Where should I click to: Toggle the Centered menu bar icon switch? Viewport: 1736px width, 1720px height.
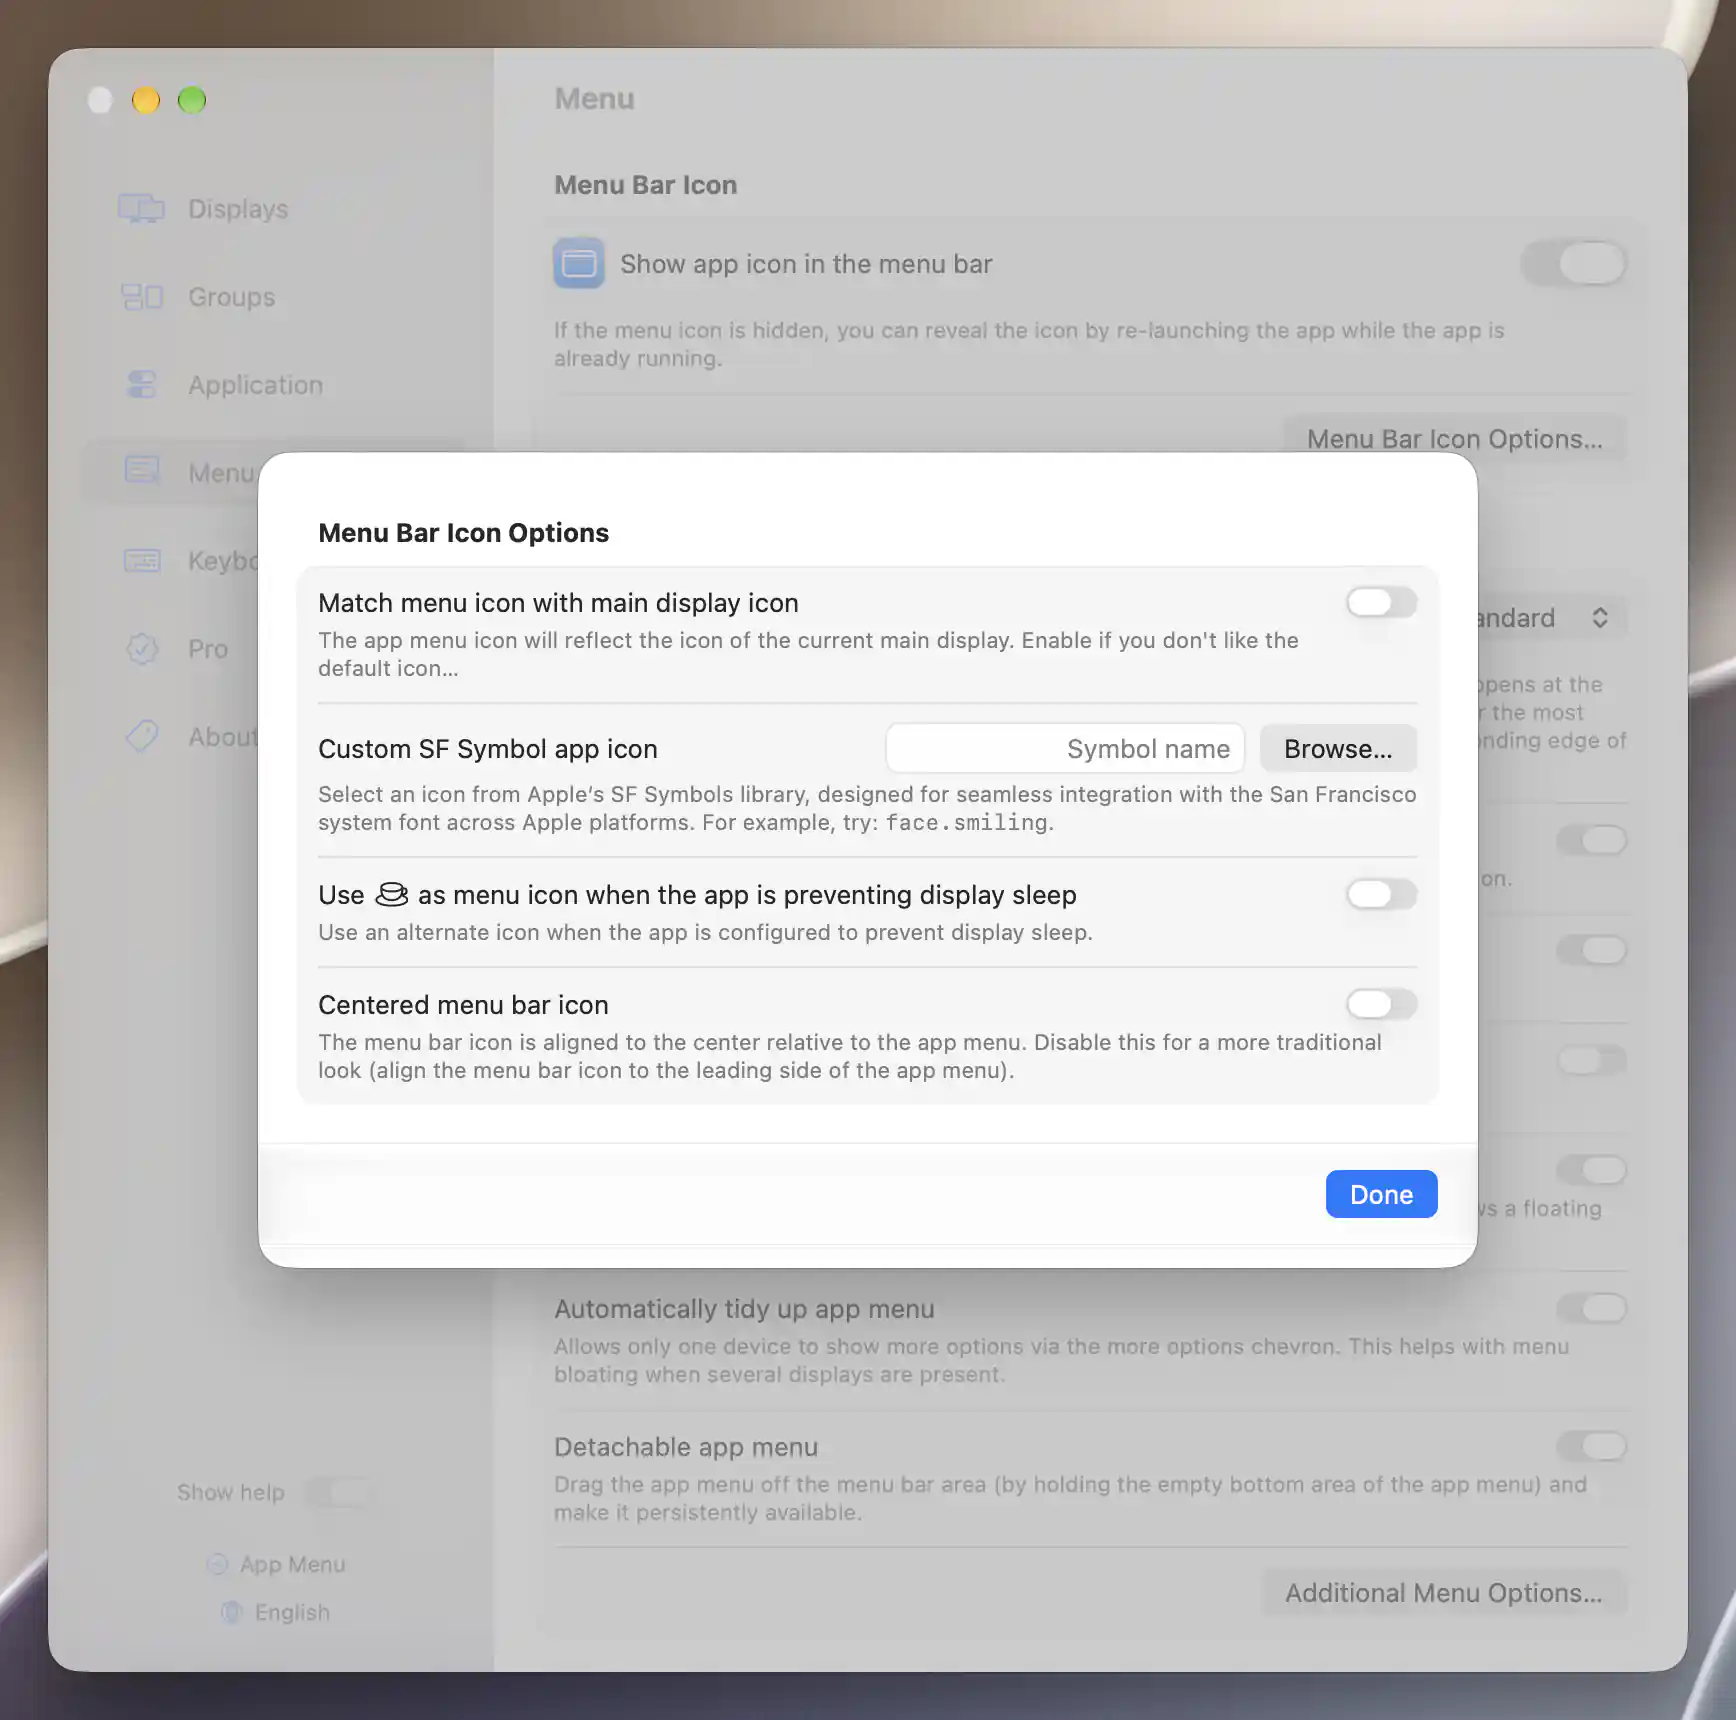[x=1381, y=1004]
